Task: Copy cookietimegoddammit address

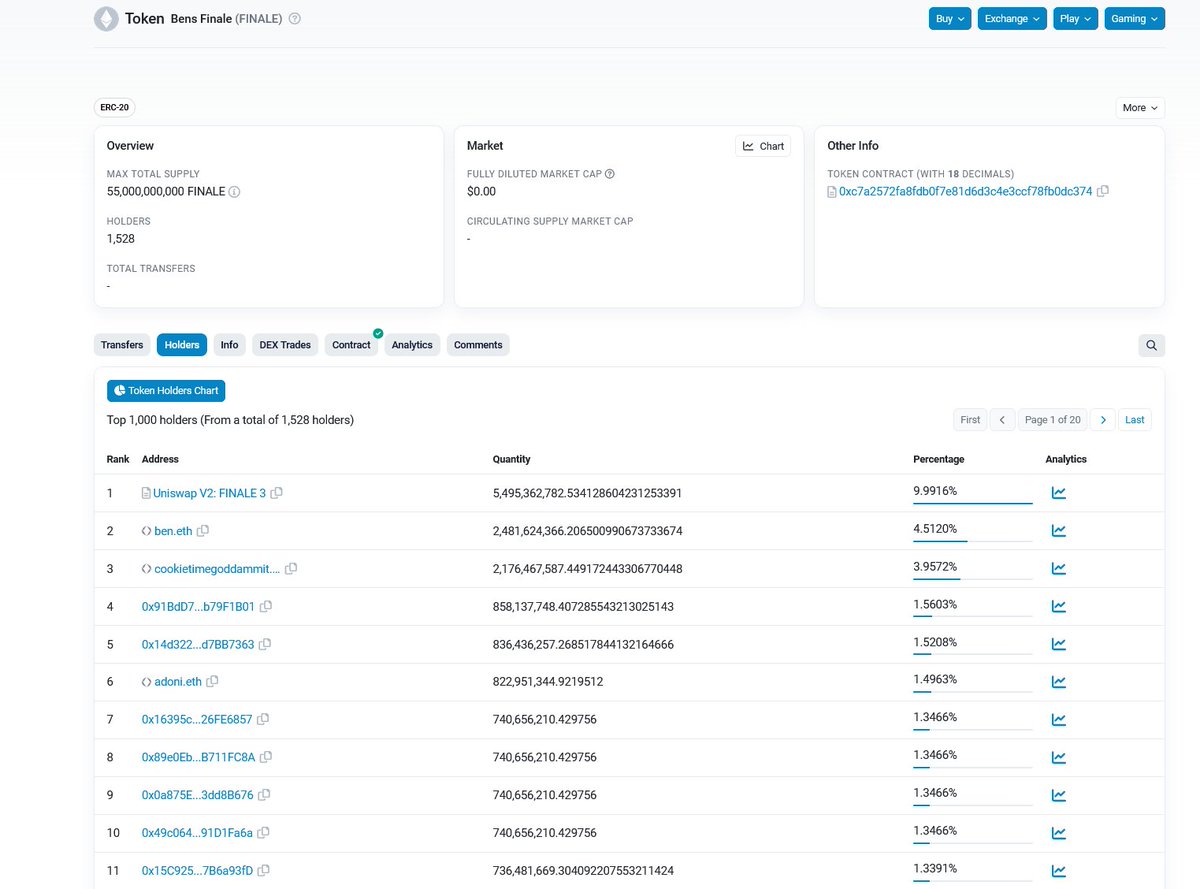Action: [291, 569]
